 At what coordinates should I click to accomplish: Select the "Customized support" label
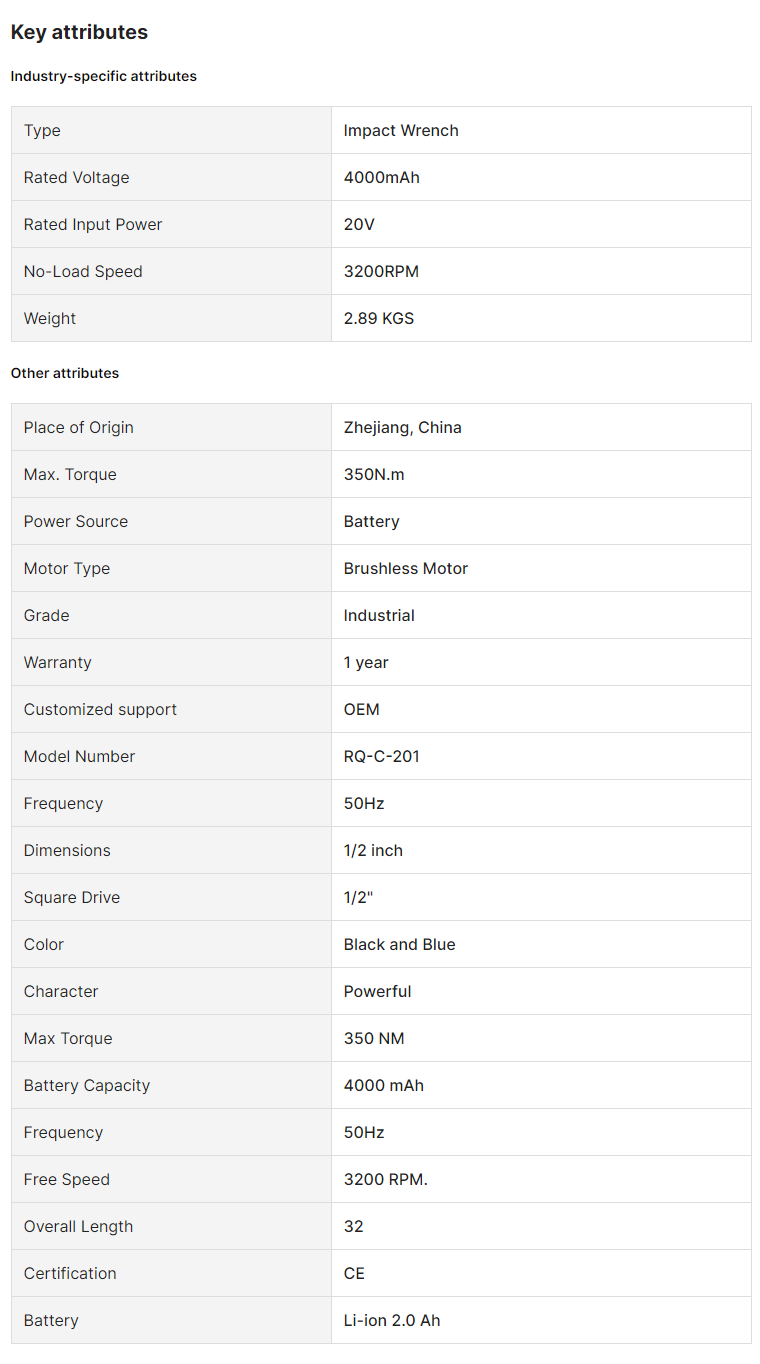(100, 710)
